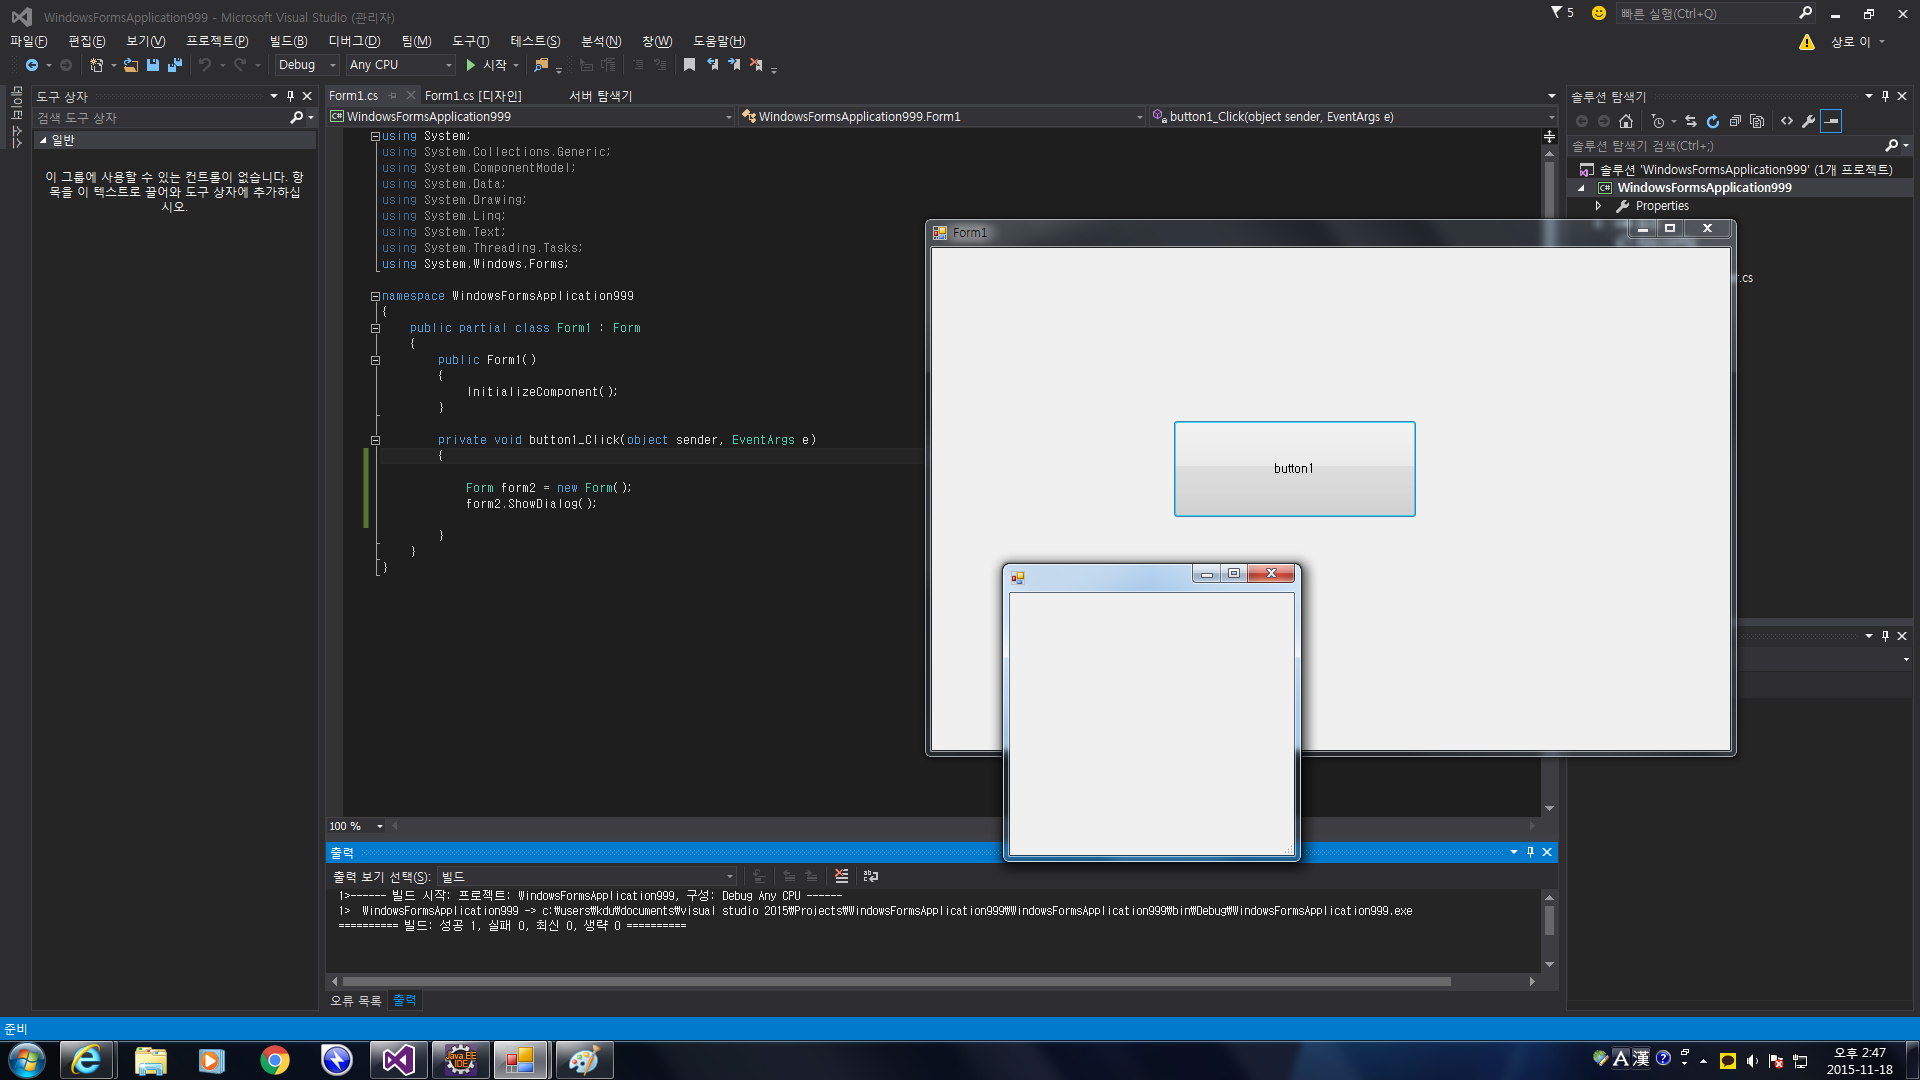Open the 편집(E) menu

(x=87, y=41)
